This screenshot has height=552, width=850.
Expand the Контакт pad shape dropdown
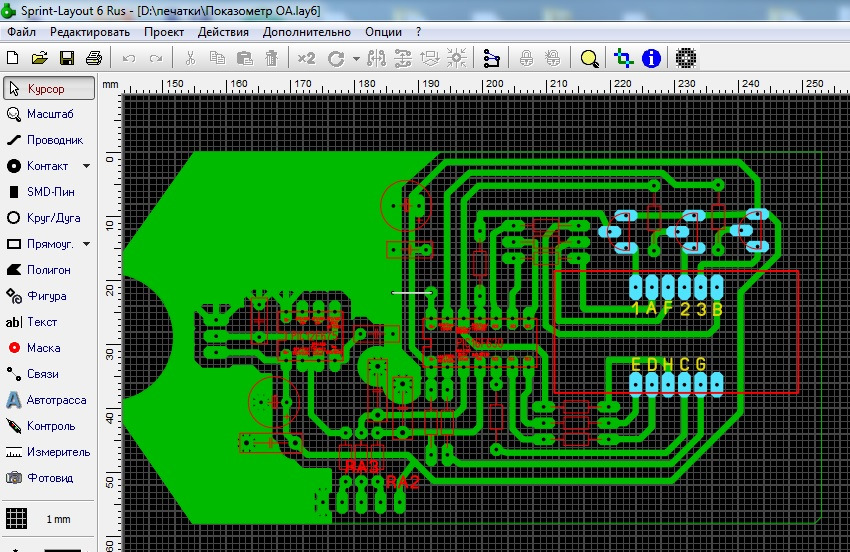click(x=86, y=166)
